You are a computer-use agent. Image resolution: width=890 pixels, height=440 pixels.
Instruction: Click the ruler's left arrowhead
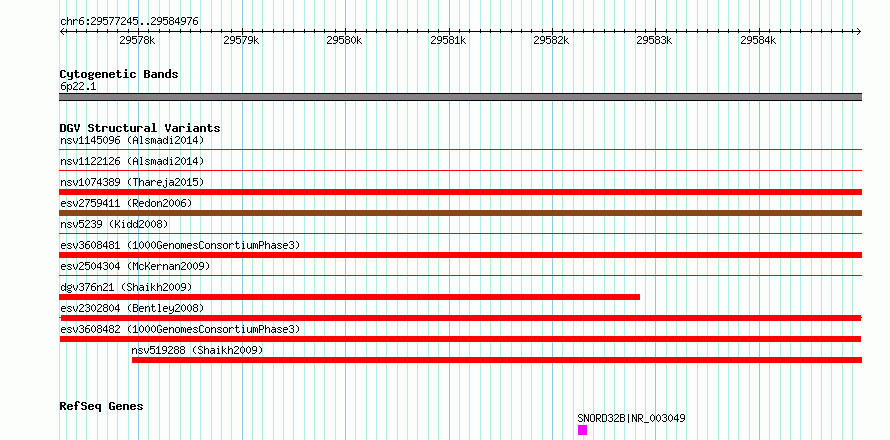62,31
